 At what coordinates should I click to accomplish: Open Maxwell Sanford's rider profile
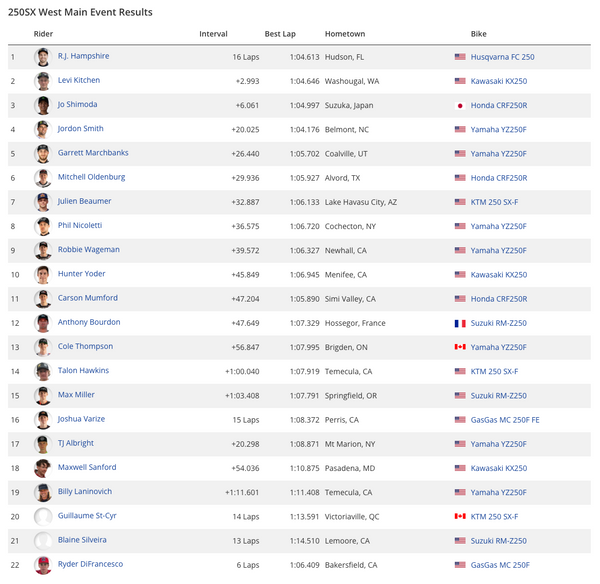coord(87,467)
